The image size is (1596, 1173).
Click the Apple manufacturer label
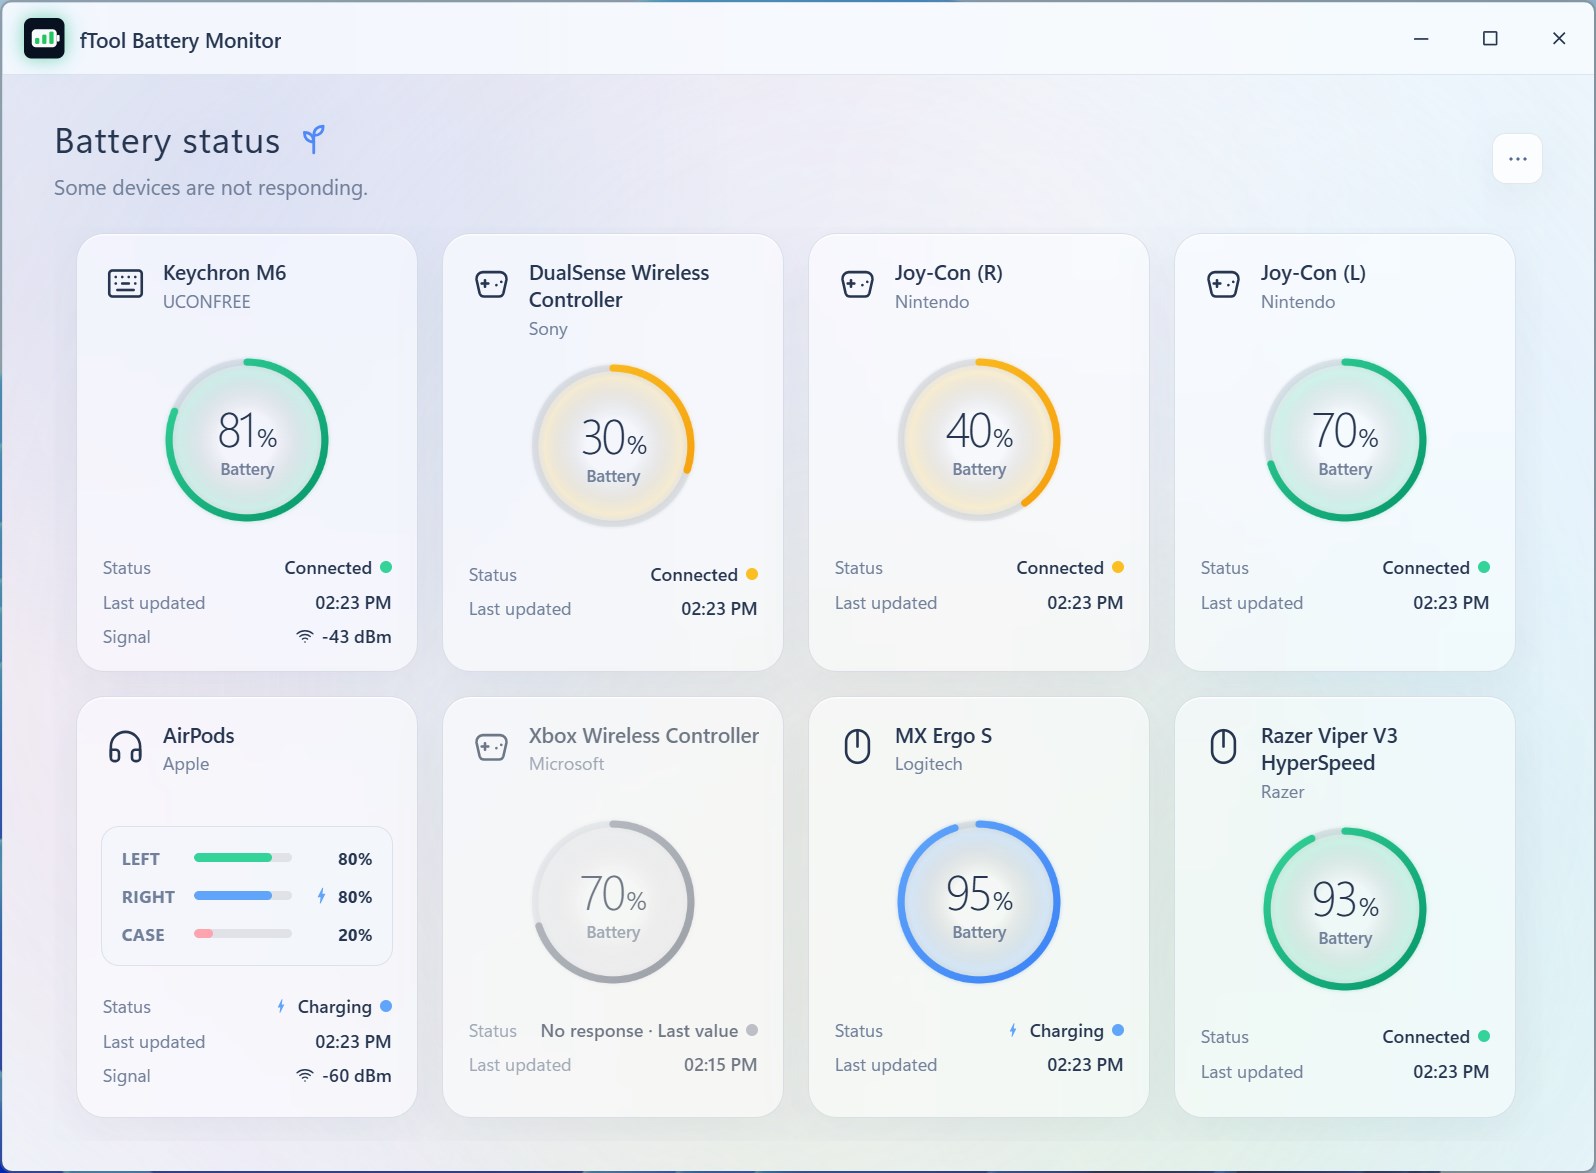tap(186, 765)
